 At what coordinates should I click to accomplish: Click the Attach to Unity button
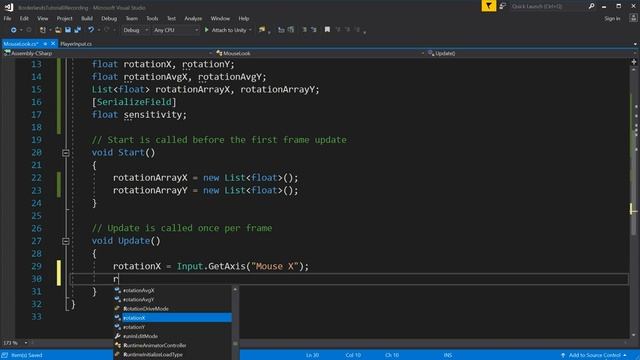coord(225,30)
